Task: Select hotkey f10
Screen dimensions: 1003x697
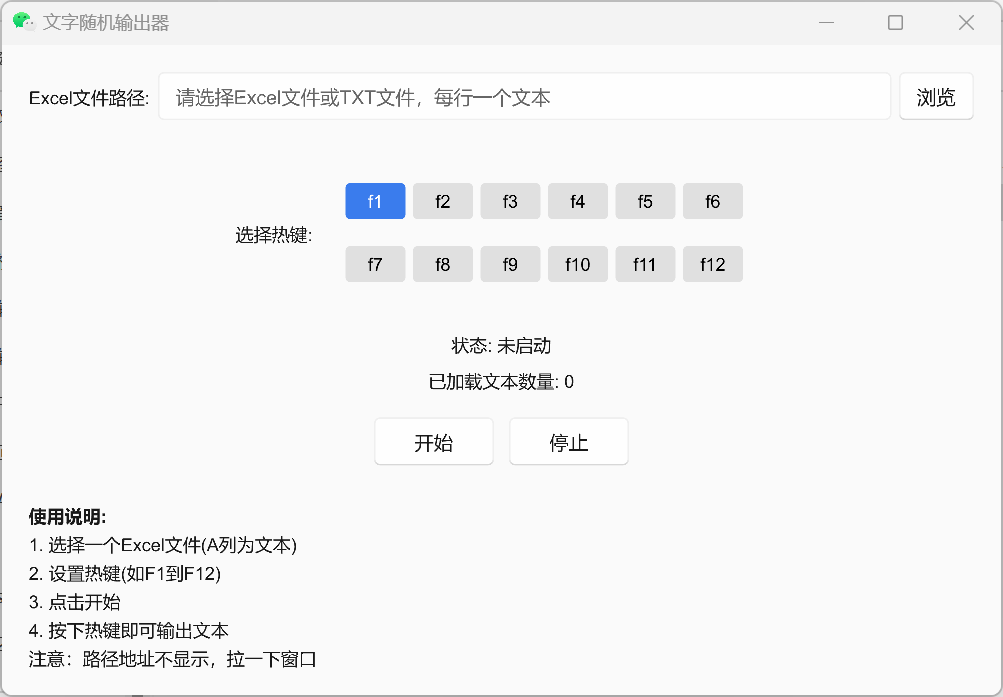Action: click(577, 264)
